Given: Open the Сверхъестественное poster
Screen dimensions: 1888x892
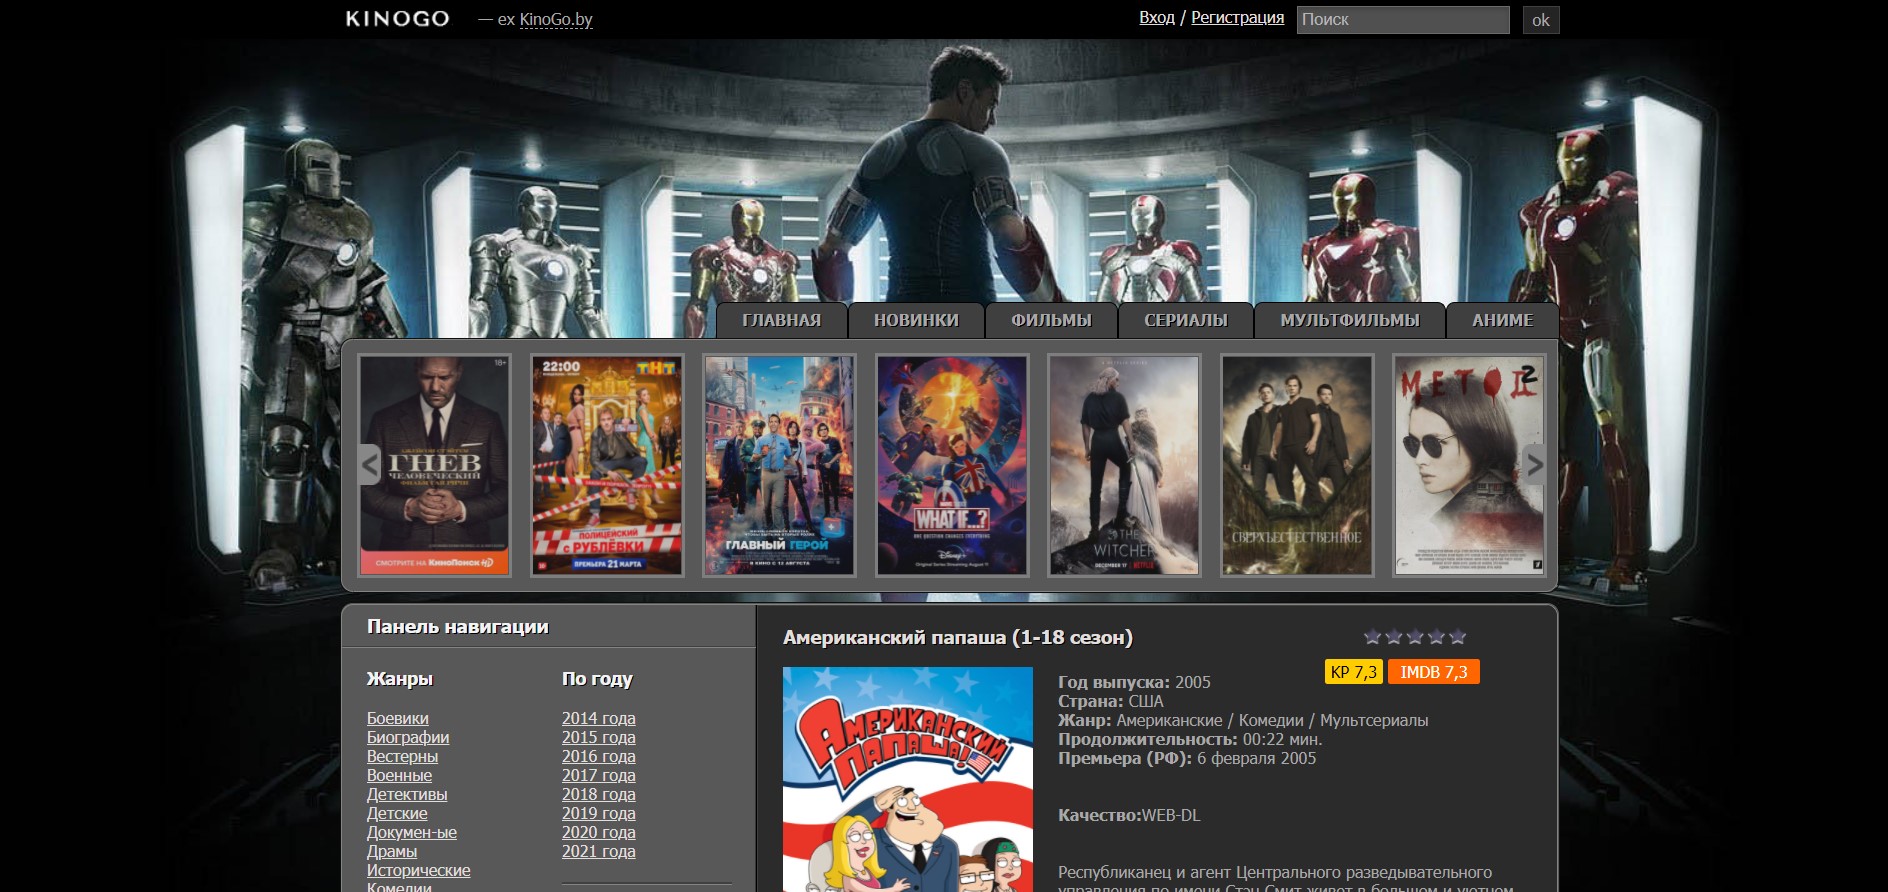Looking at the screenshot, I should pos(1297,465).
